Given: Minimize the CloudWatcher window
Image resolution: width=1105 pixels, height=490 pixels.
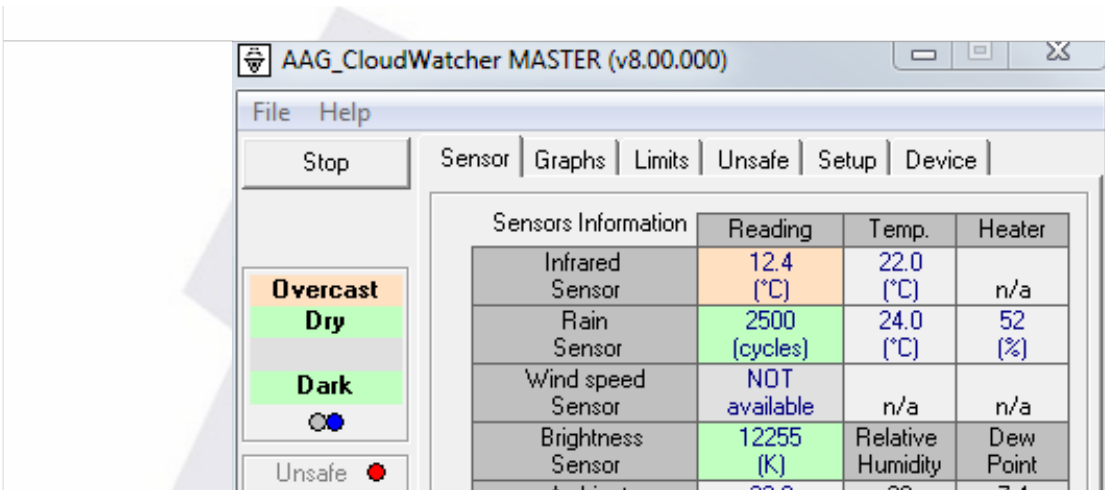Looking at the screenshot, I should [x=924, y=54].
